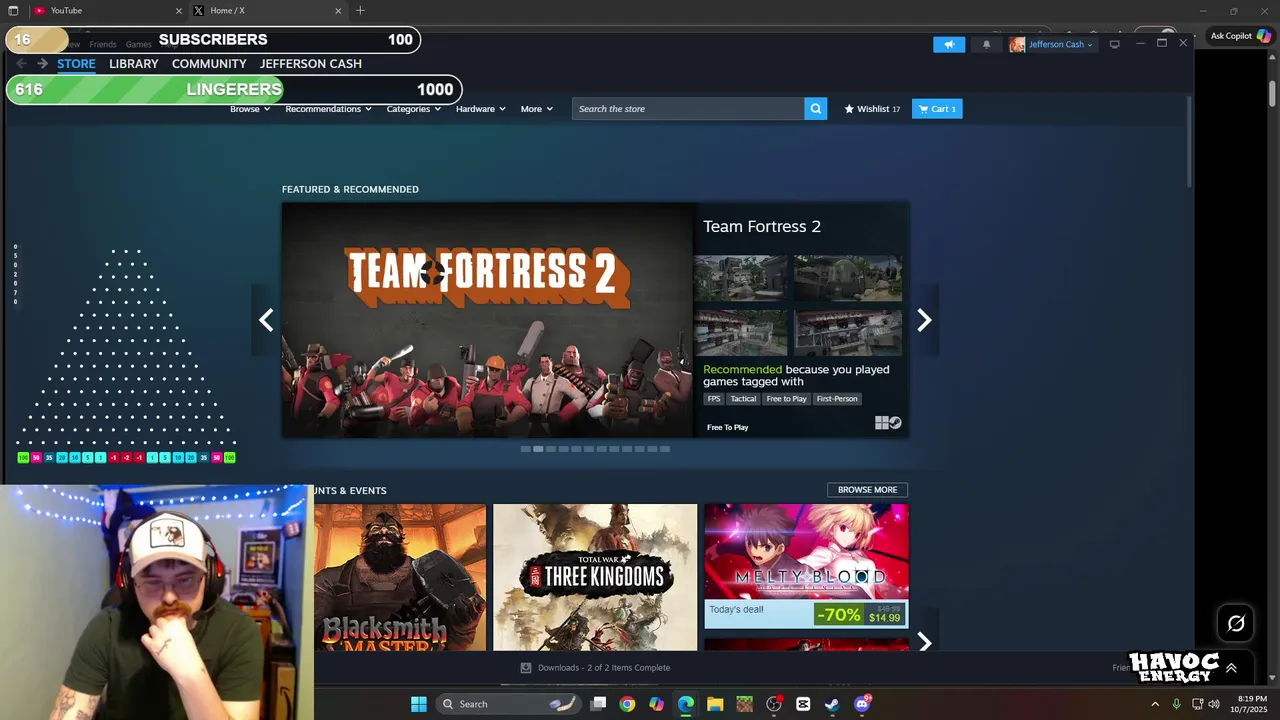This screenshot has width=1280, height=720.
Task: Click the highlighted featured carousel page dot
Action: [x=538, y=449]
